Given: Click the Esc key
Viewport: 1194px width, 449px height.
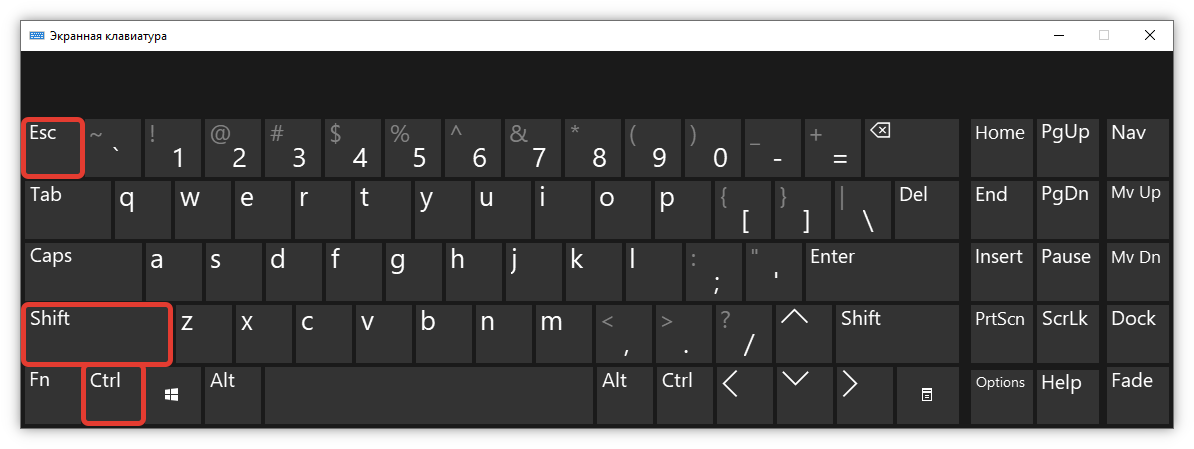Looking at the screenshot, I should (x=53, y=148).
